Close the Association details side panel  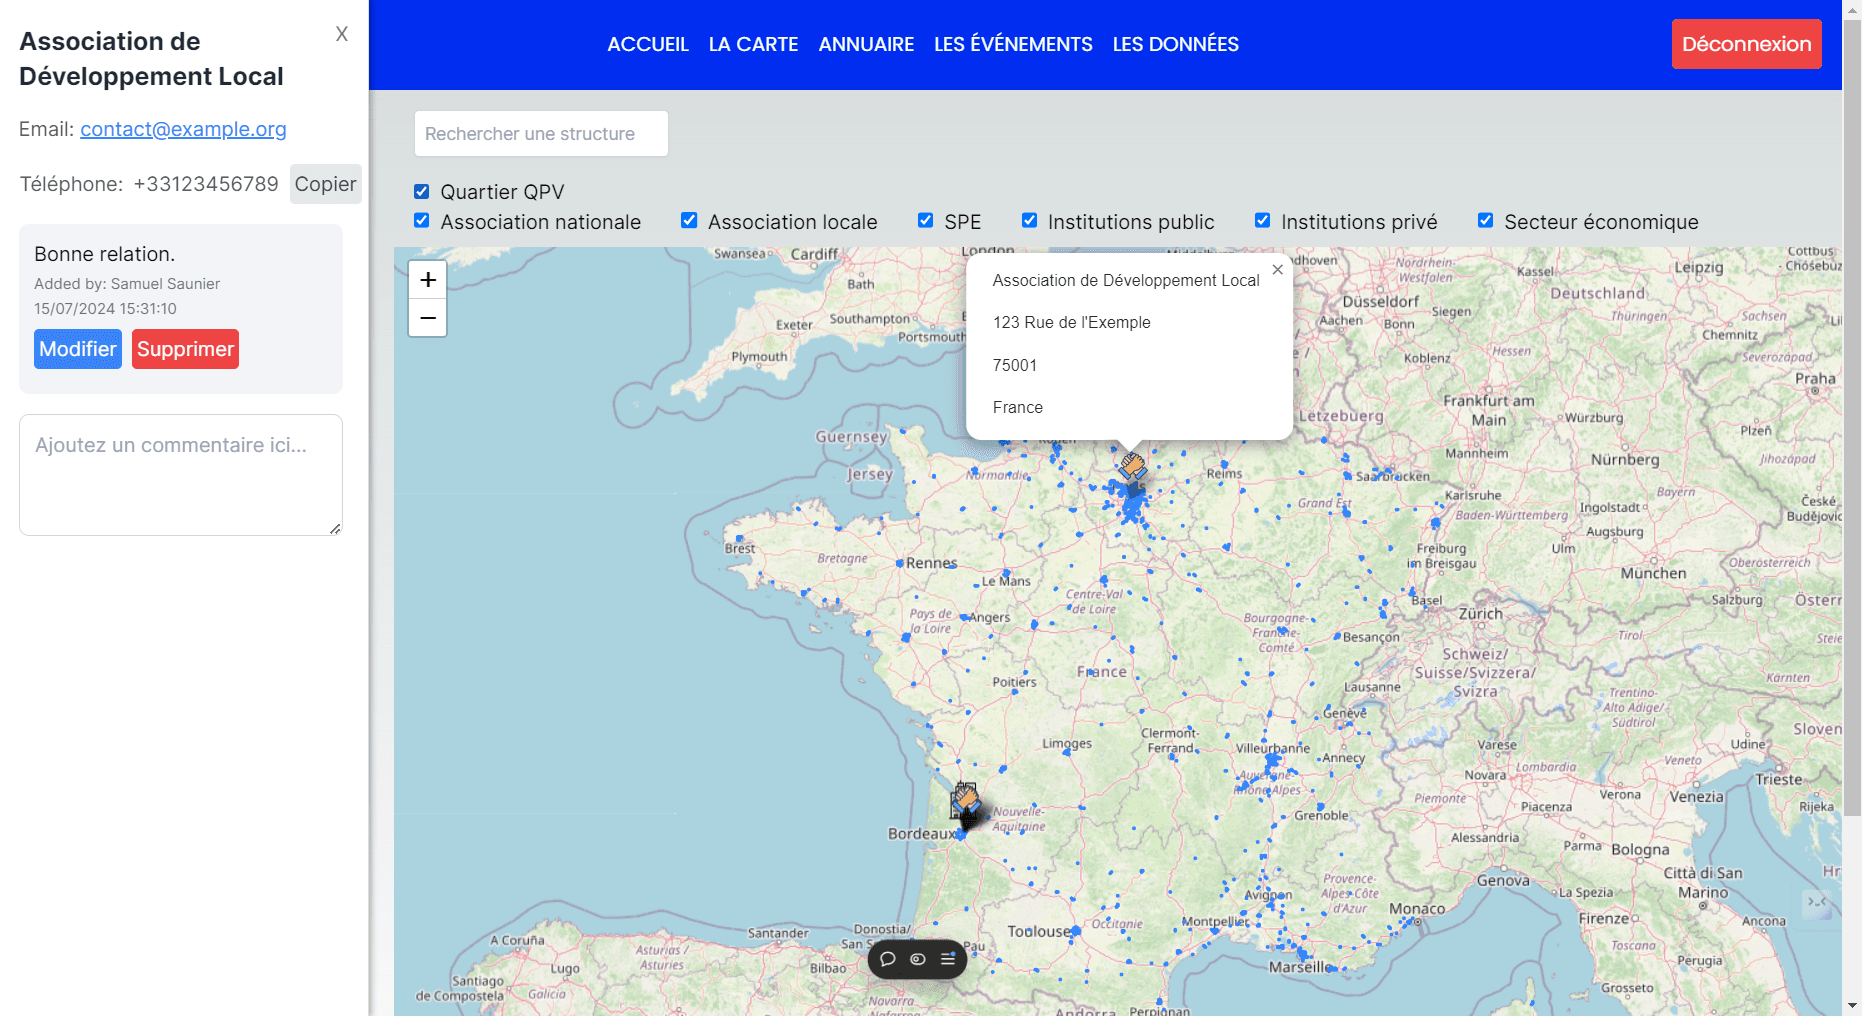342,34
